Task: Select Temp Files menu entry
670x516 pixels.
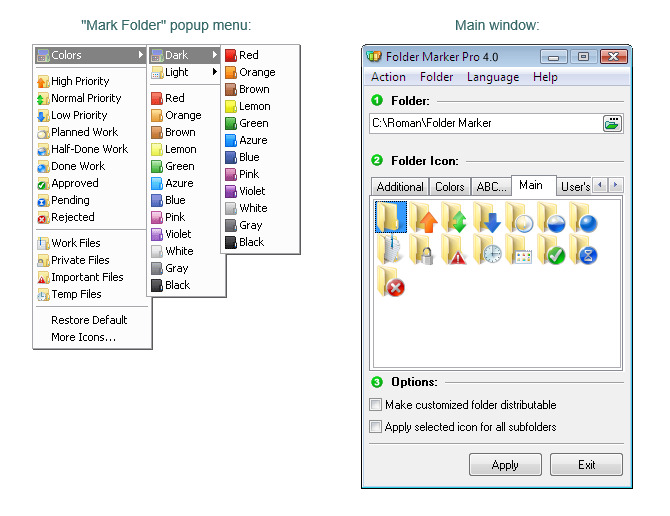Action: point(91,294)
